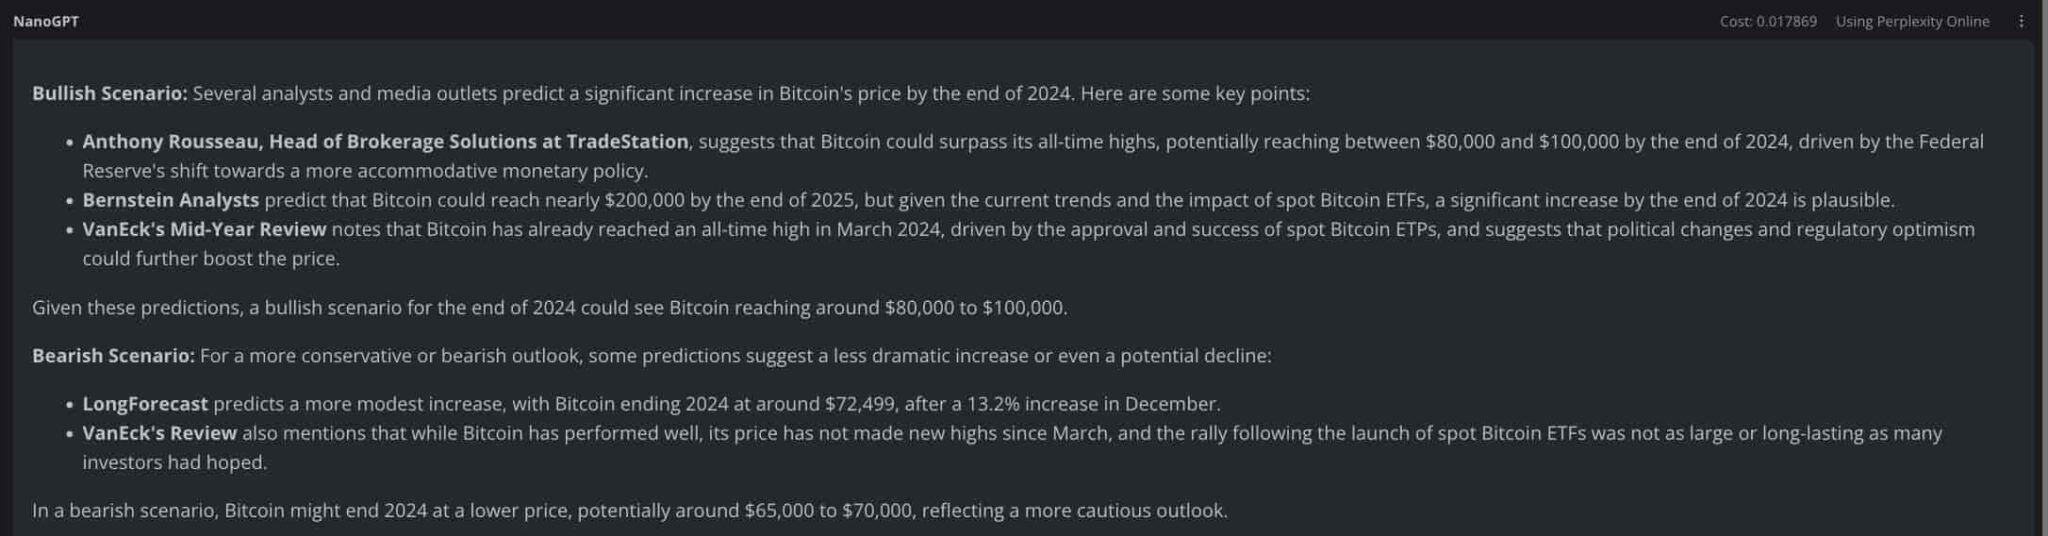This screenshot has width=2048, height=536.
Task: Click the 'LongForecast' bold text
Action: (x=145, y=404)
